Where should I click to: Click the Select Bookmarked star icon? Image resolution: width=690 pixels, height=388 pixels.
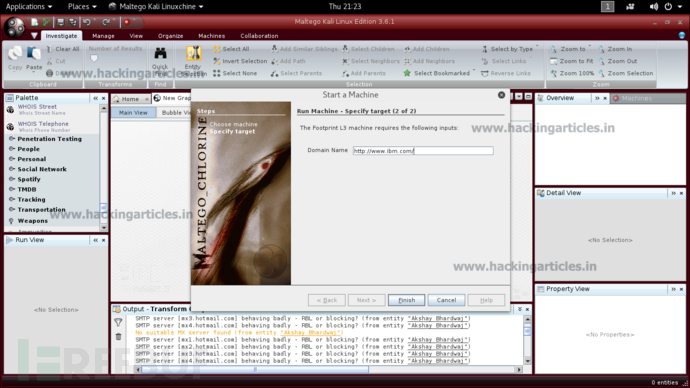pos(407,73)
